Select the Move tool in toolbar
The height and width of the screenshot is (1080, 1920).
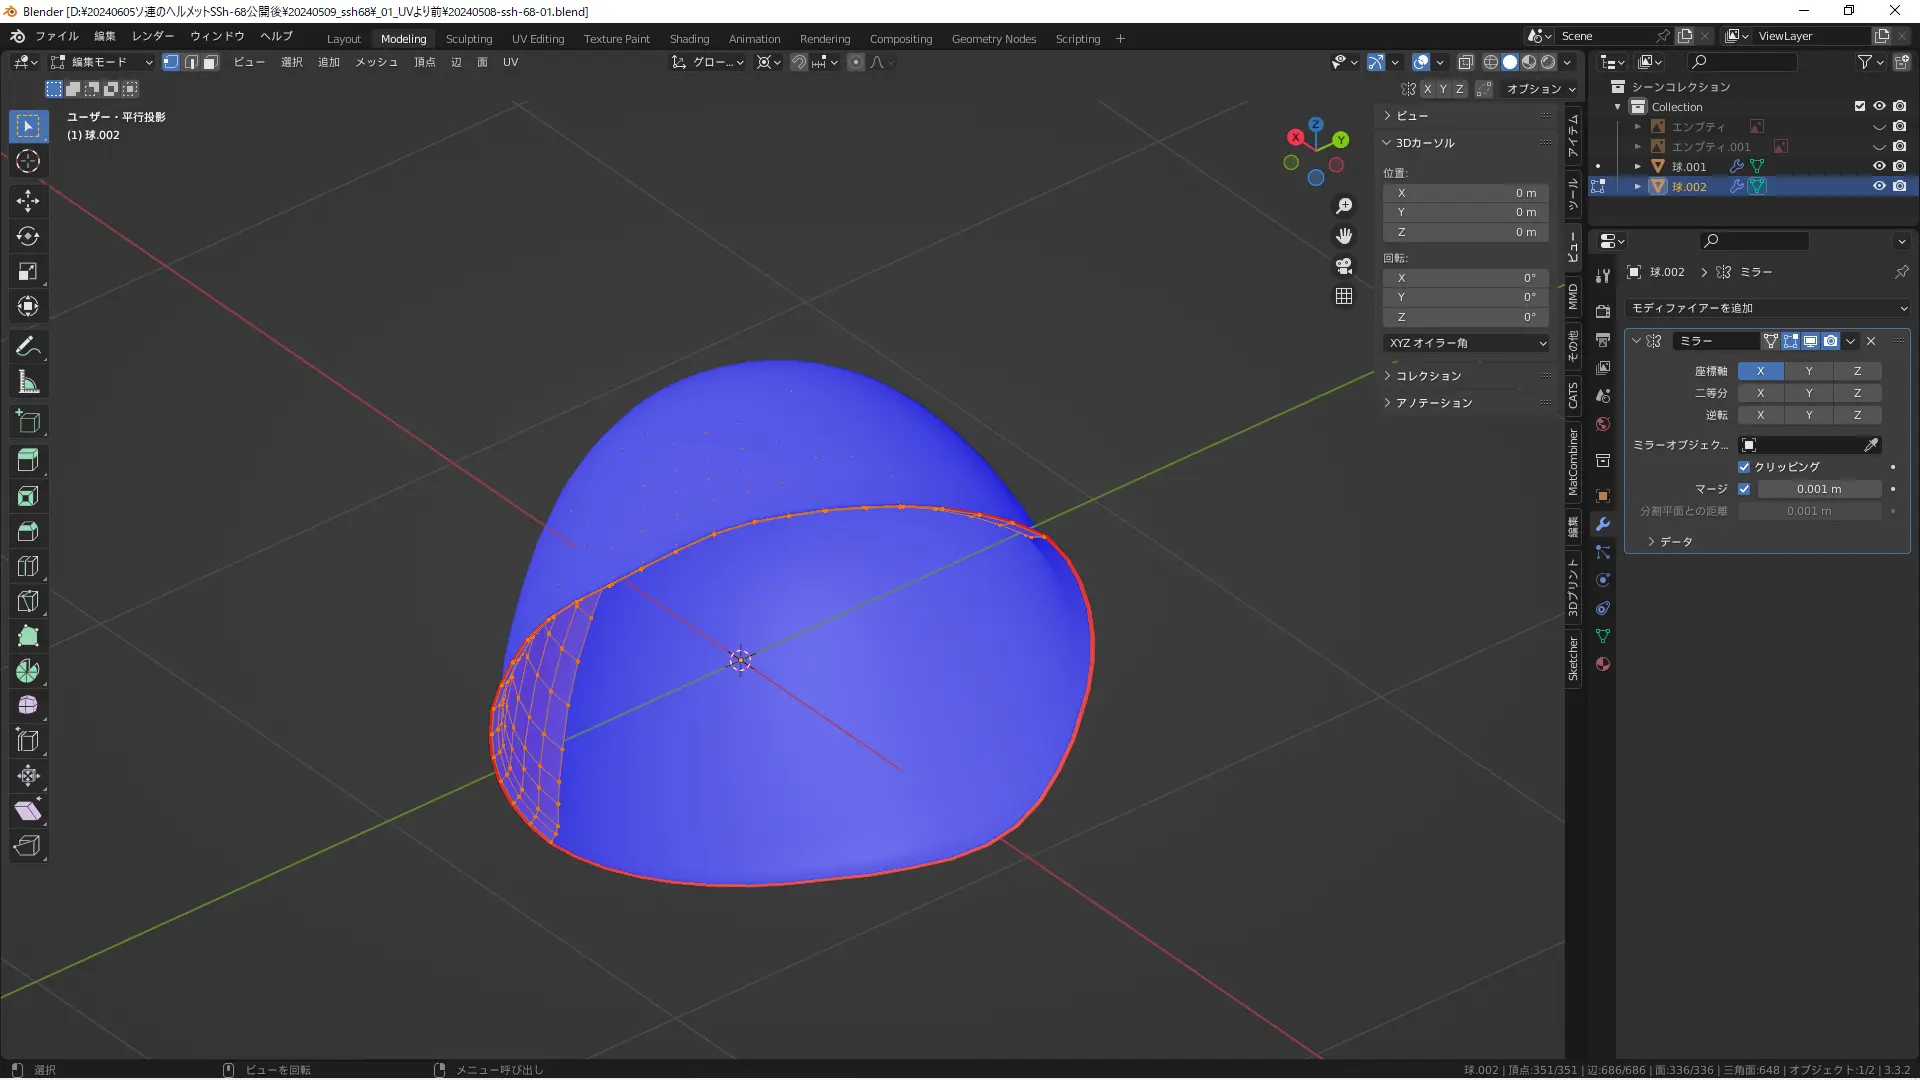[28, 201]
